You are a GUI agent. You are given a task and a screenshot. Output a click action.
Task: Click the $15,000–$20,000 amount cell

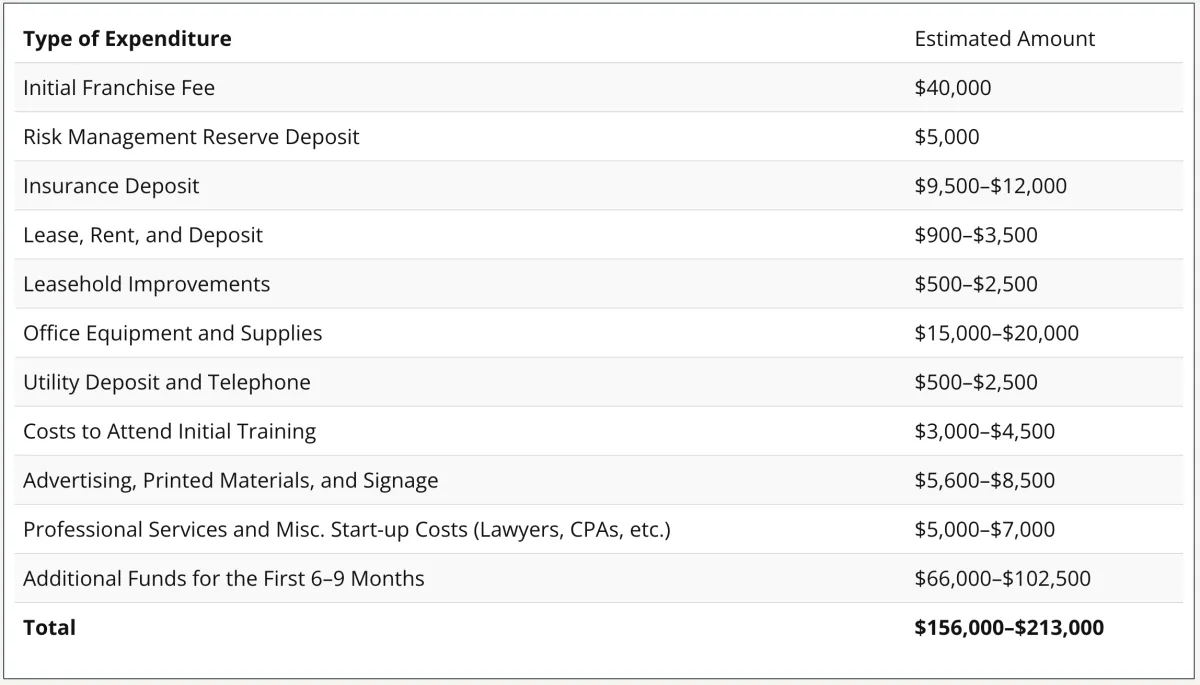(996, 333)
